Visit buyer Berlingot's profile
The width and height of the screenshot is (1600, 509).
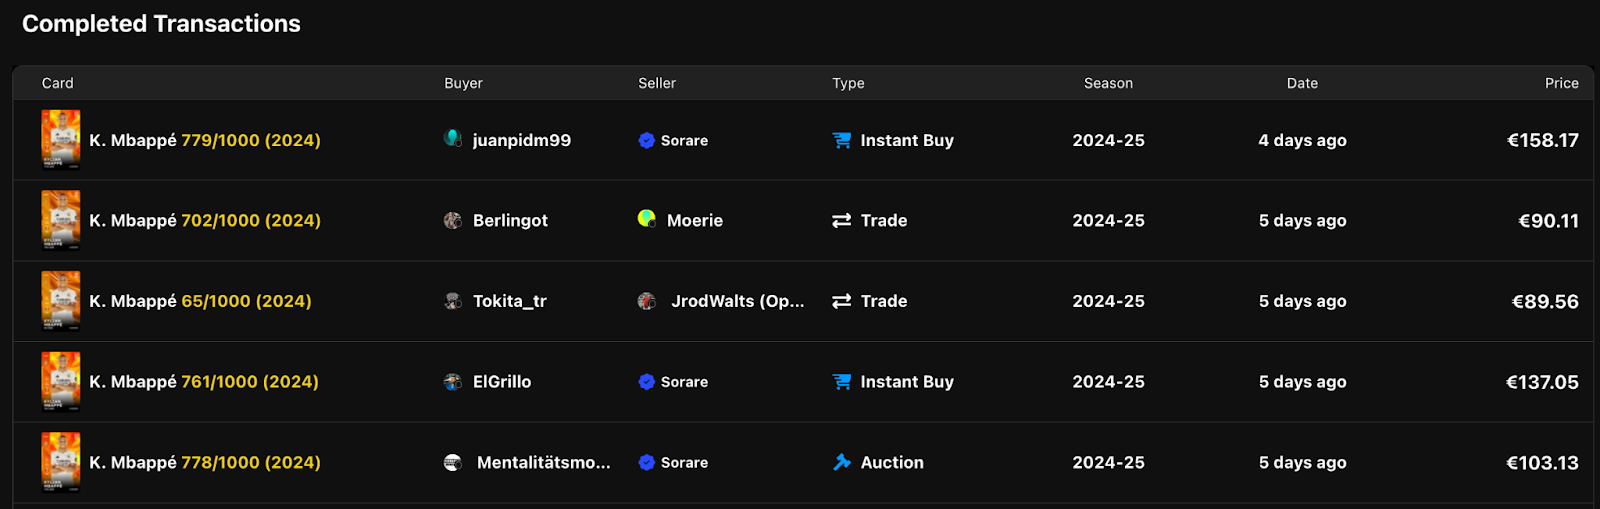(x=510, y=220)
